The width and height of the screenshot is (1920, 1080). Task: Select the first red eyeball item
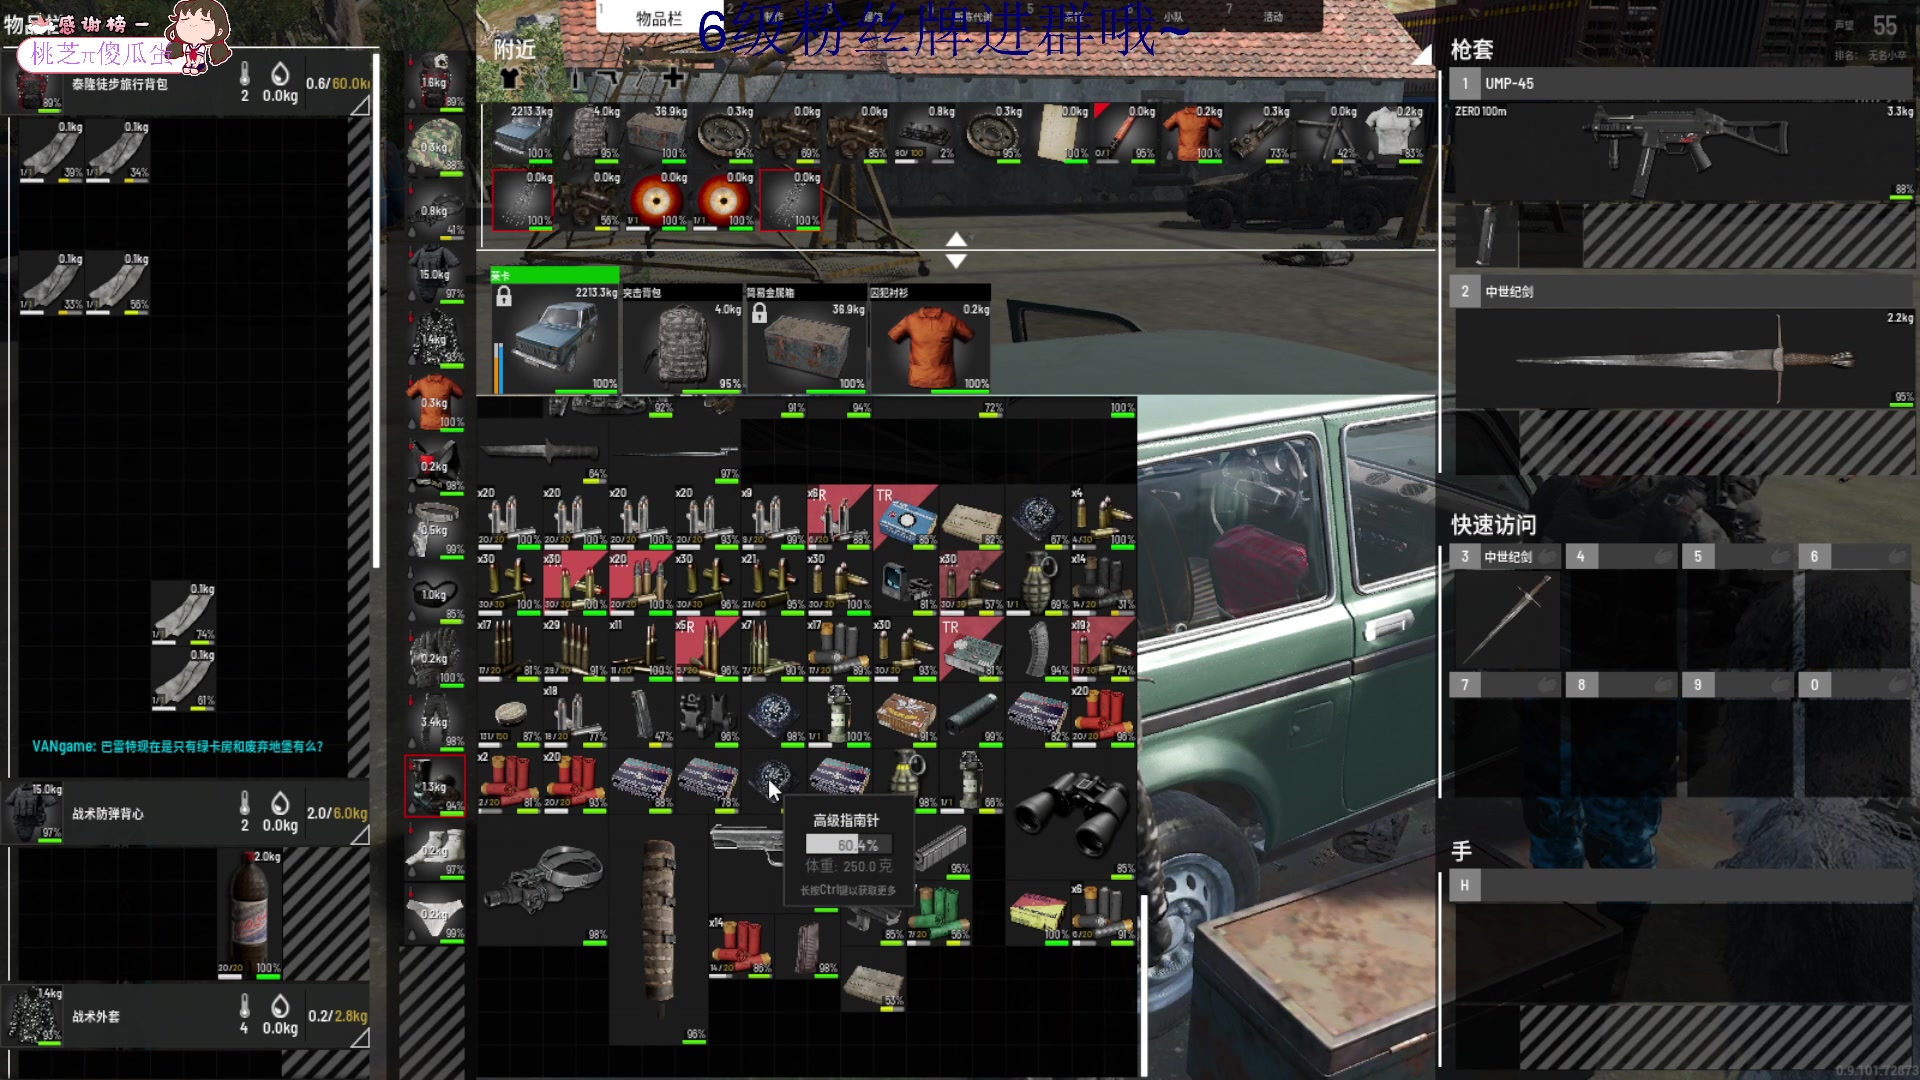coord(655,198)
